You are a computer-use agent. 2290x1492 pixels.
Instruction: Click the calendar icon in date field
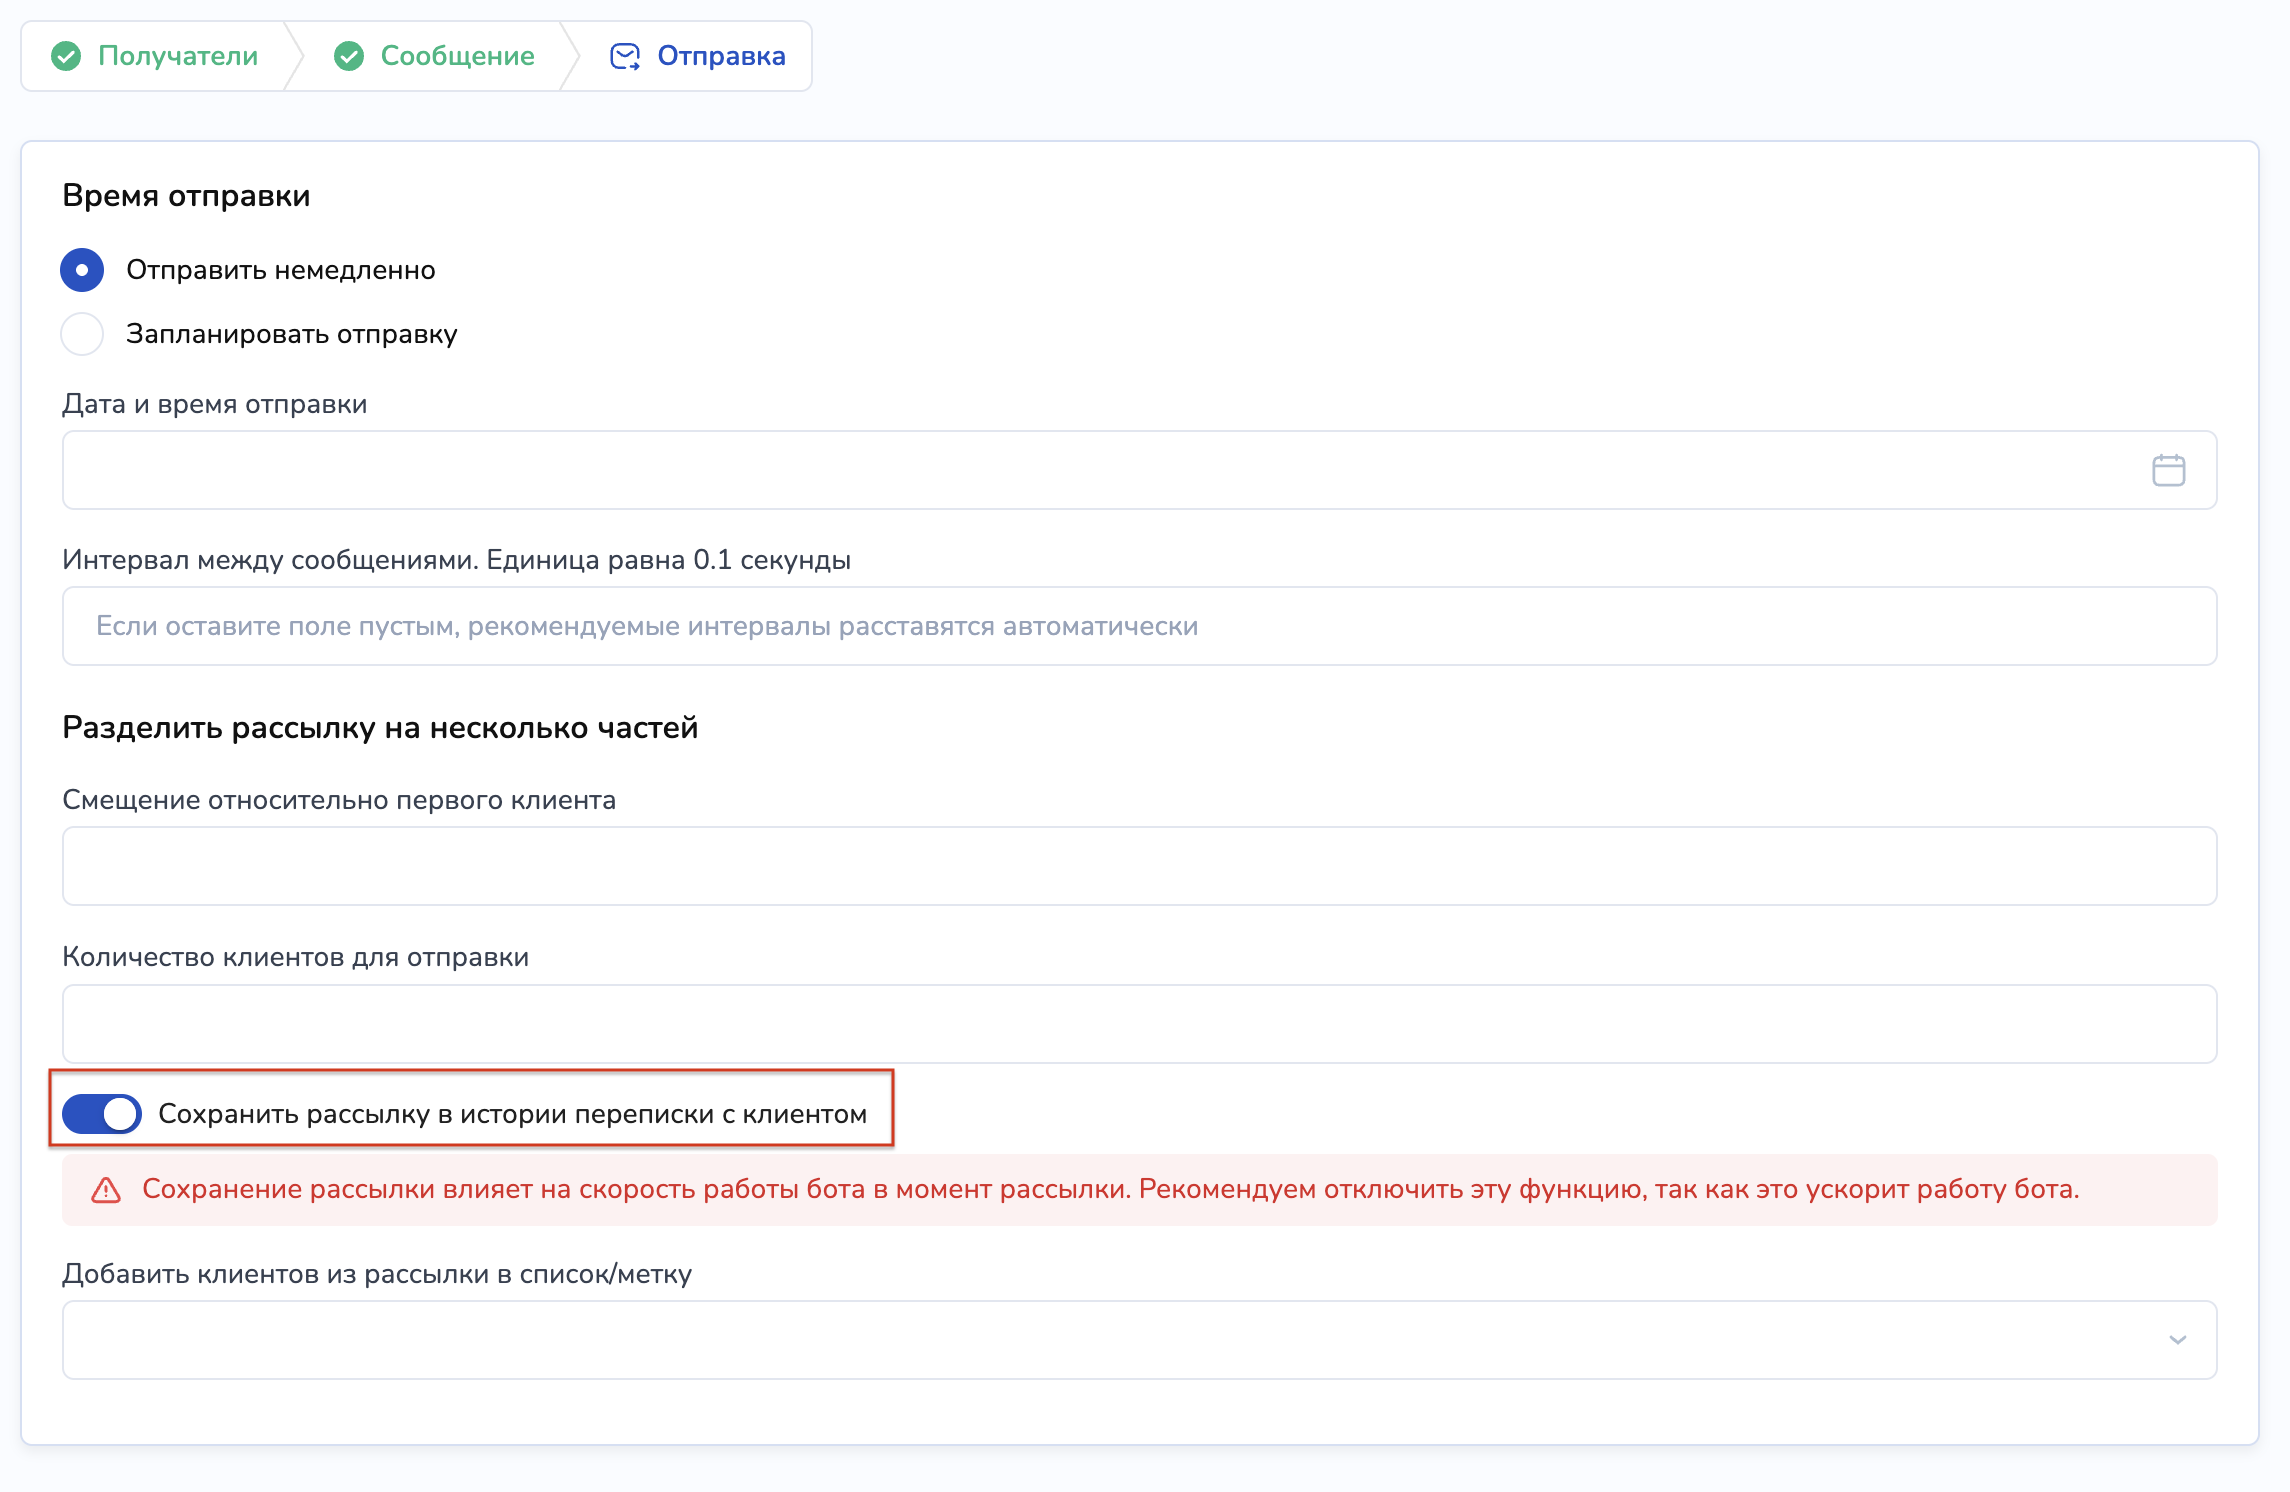(x=2168, y=470)
